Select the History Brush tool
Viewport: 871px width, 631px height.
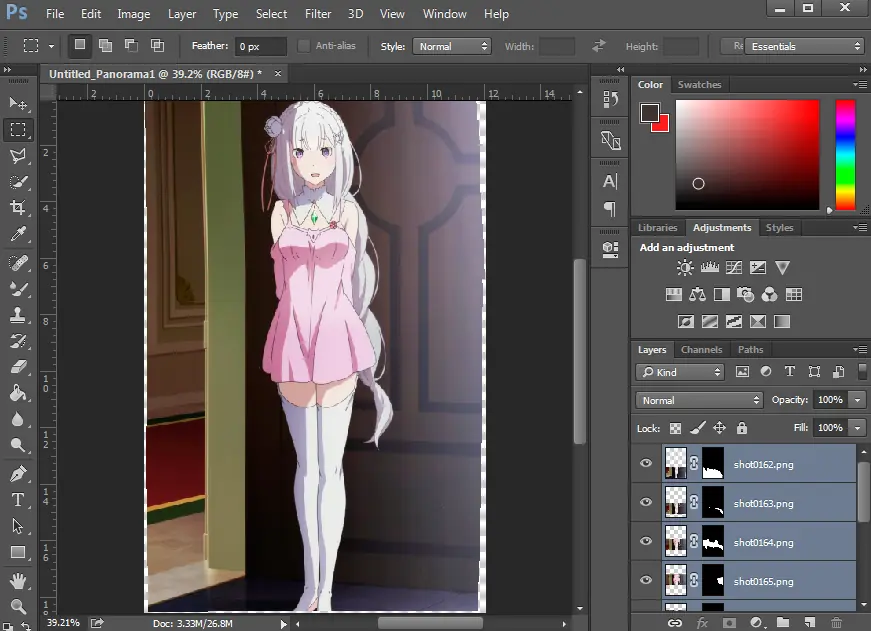pyautogui.click(x=18, y=340)
